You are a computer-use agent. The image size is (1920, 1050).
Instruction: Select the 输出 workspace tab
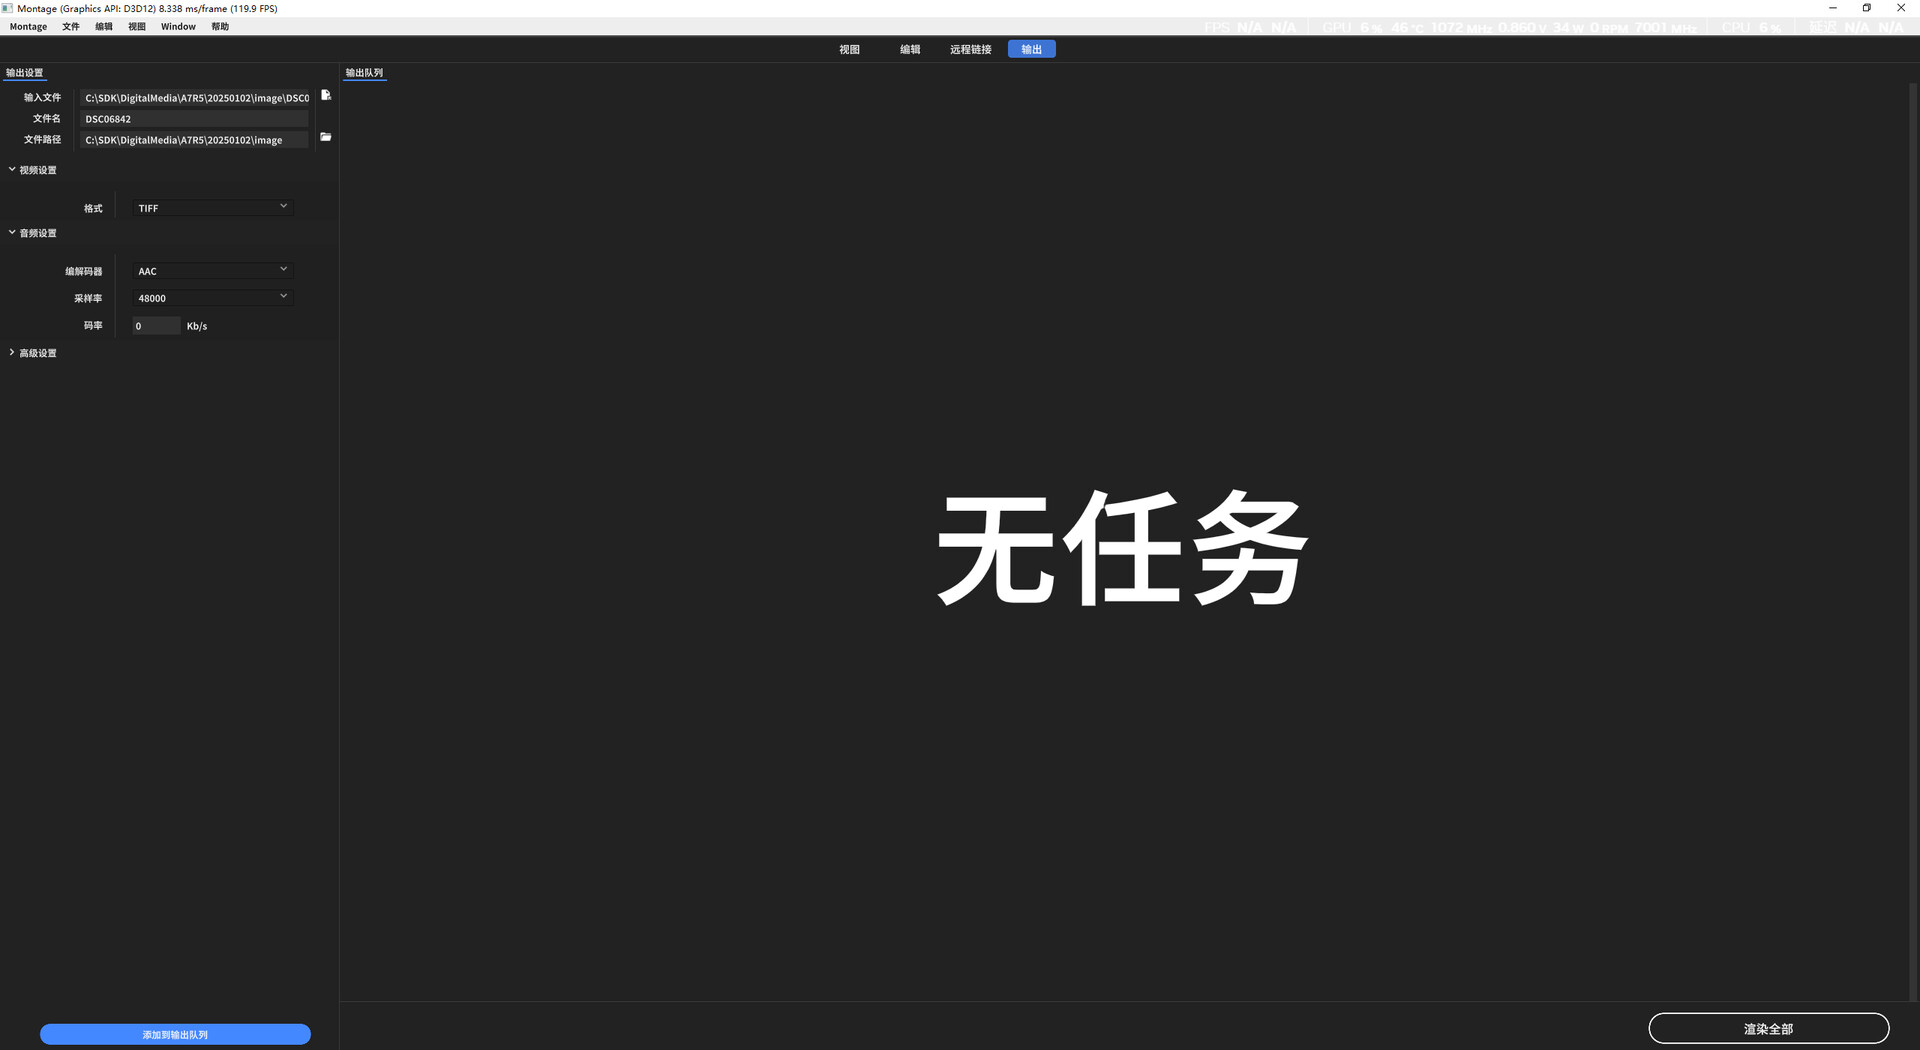point(1031,49)
